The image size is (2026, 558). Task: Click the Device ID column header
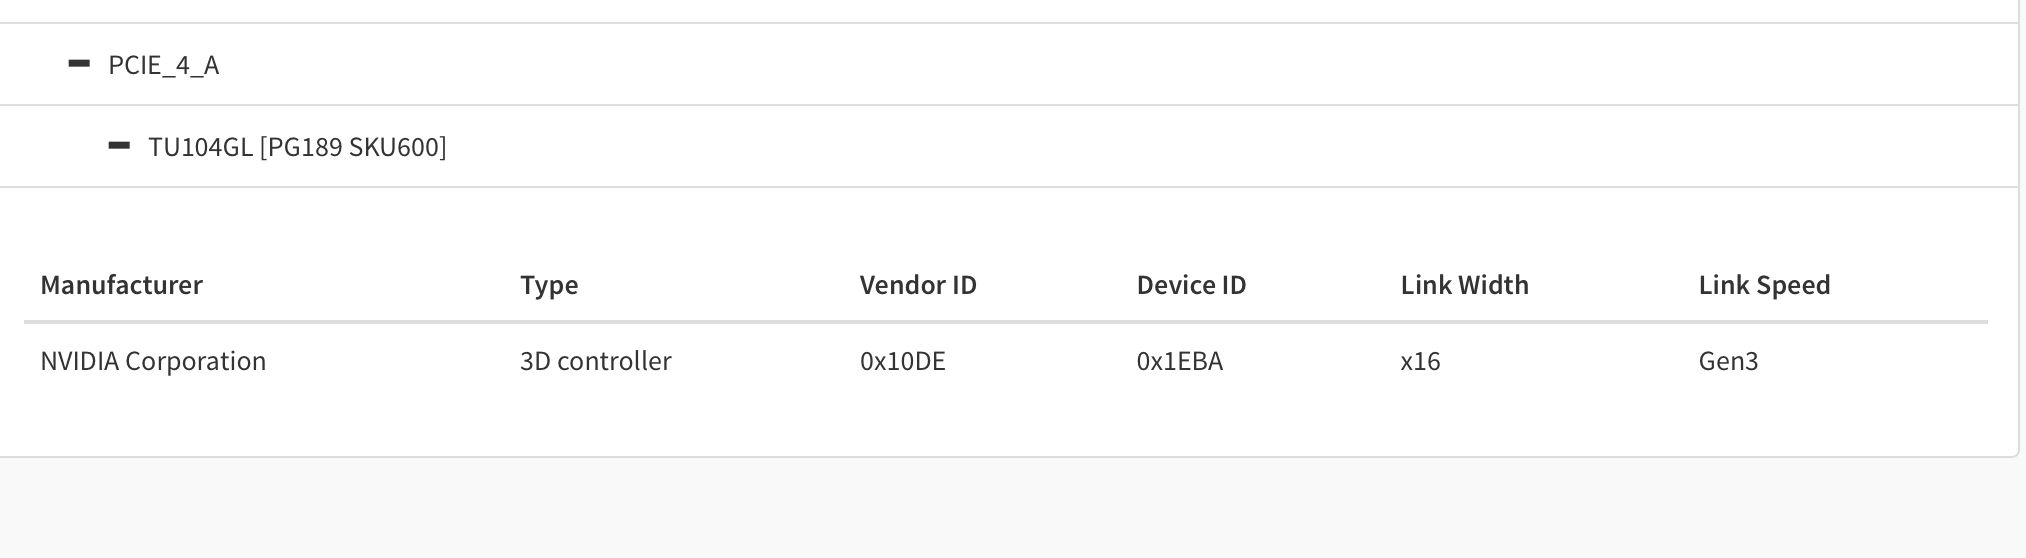[1191, 285]
